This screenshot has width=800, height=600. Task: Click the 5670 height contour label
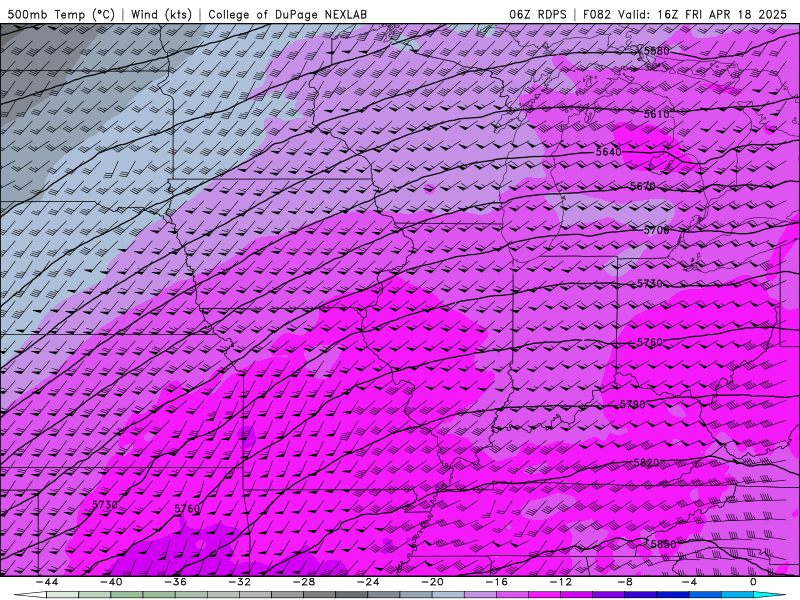643,186
